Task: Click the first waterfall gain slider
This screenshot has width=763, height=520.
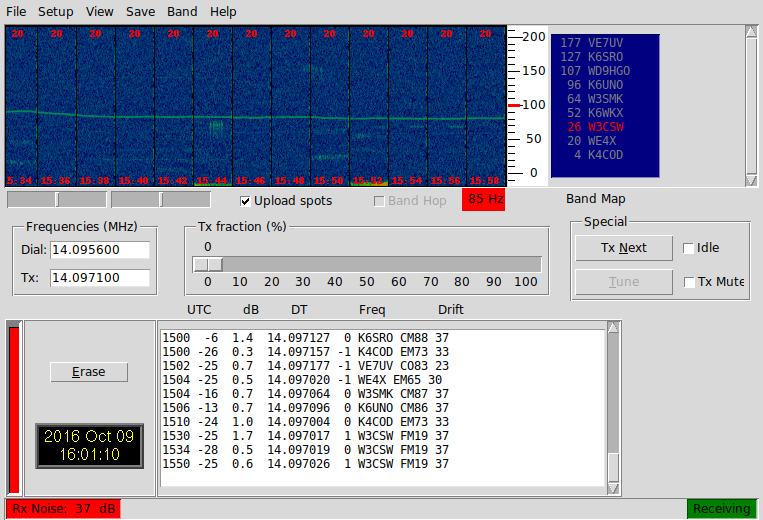Action: [x=57, y=199]
